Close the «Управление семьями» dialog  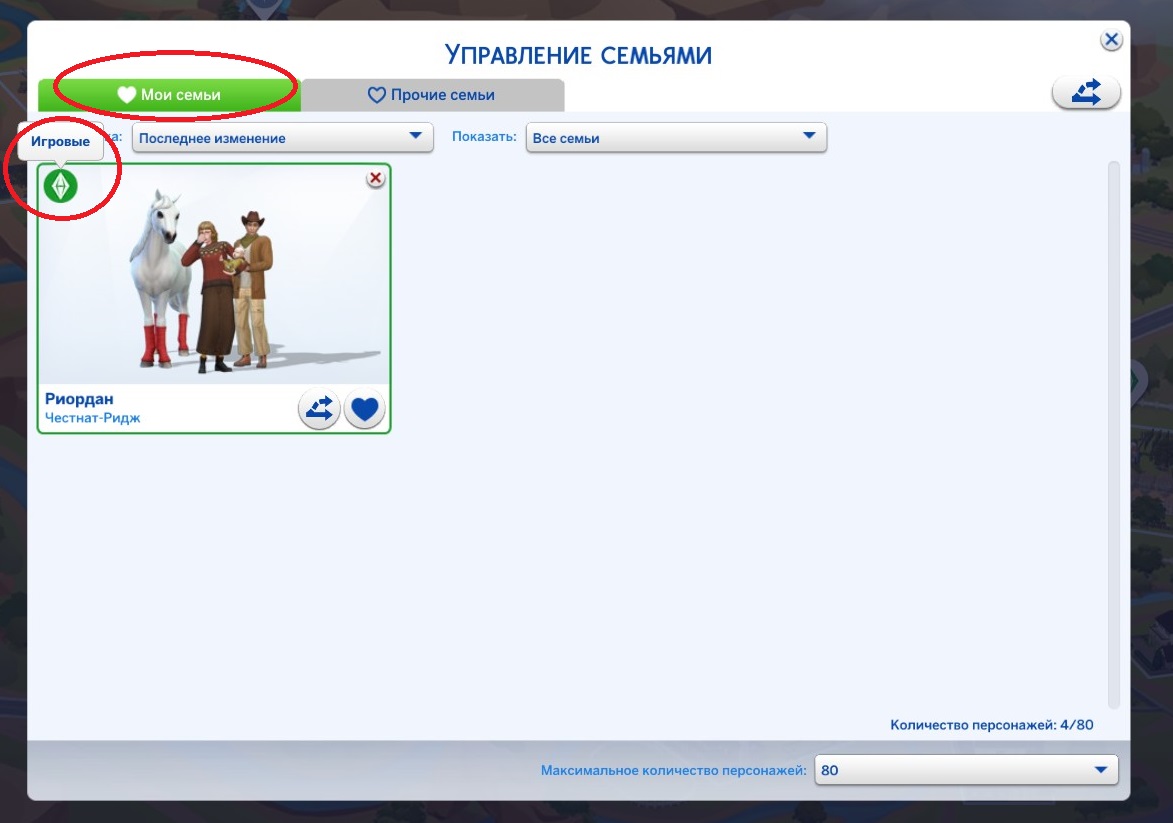(1111, 40)
